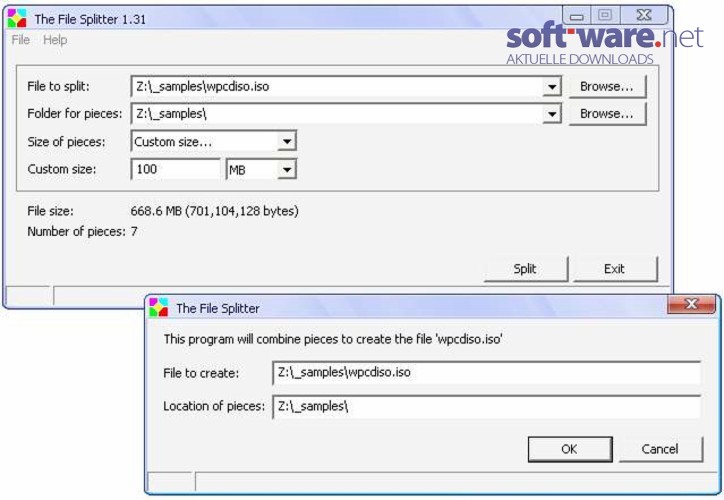Viewport: 724px width, 500px height.
Task: Close the combine dialog with the X
Action: (691, 304)
